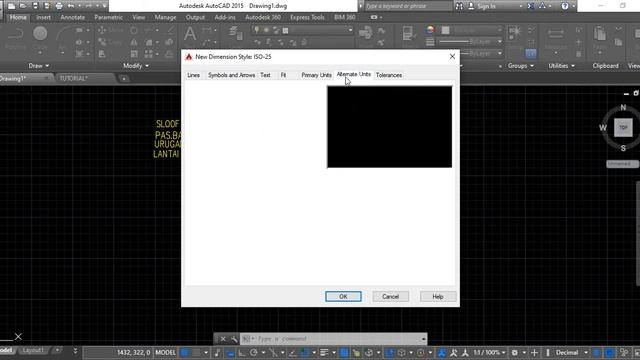Open the BIM 360 ribbon tab
The width and height of the screenshot is (640, 360).
pos(344,17)
